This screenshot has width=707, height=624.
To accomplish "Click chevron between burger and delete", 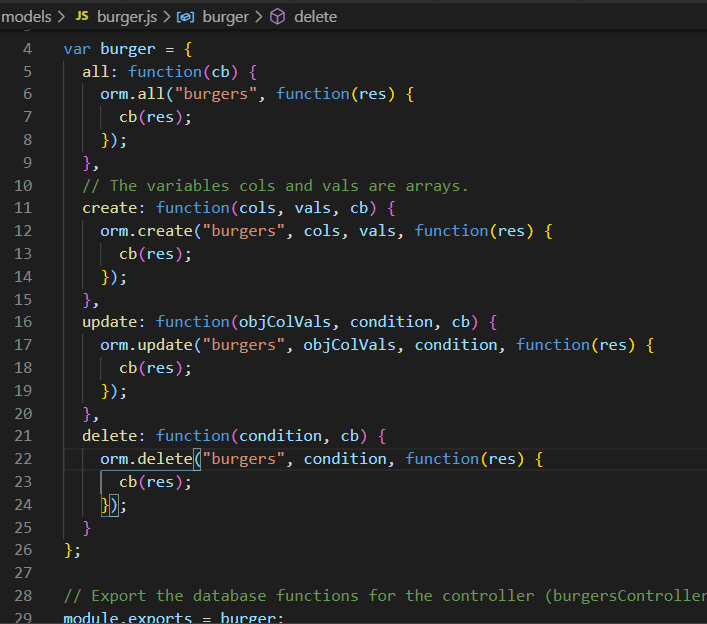I will 258,17.
